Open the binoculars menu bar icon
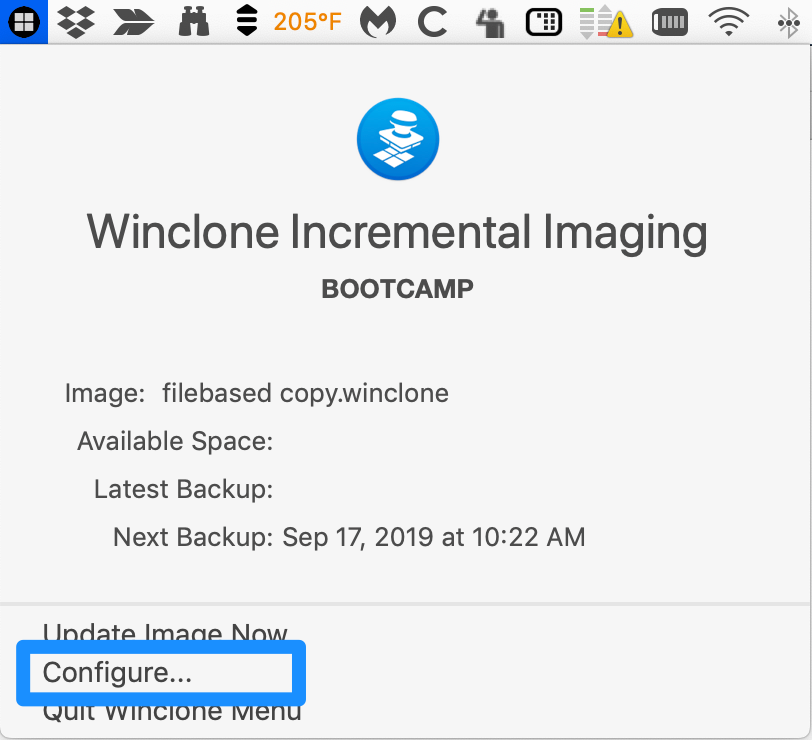The height and width of the screenshot is (740, 812). (194, 22)
